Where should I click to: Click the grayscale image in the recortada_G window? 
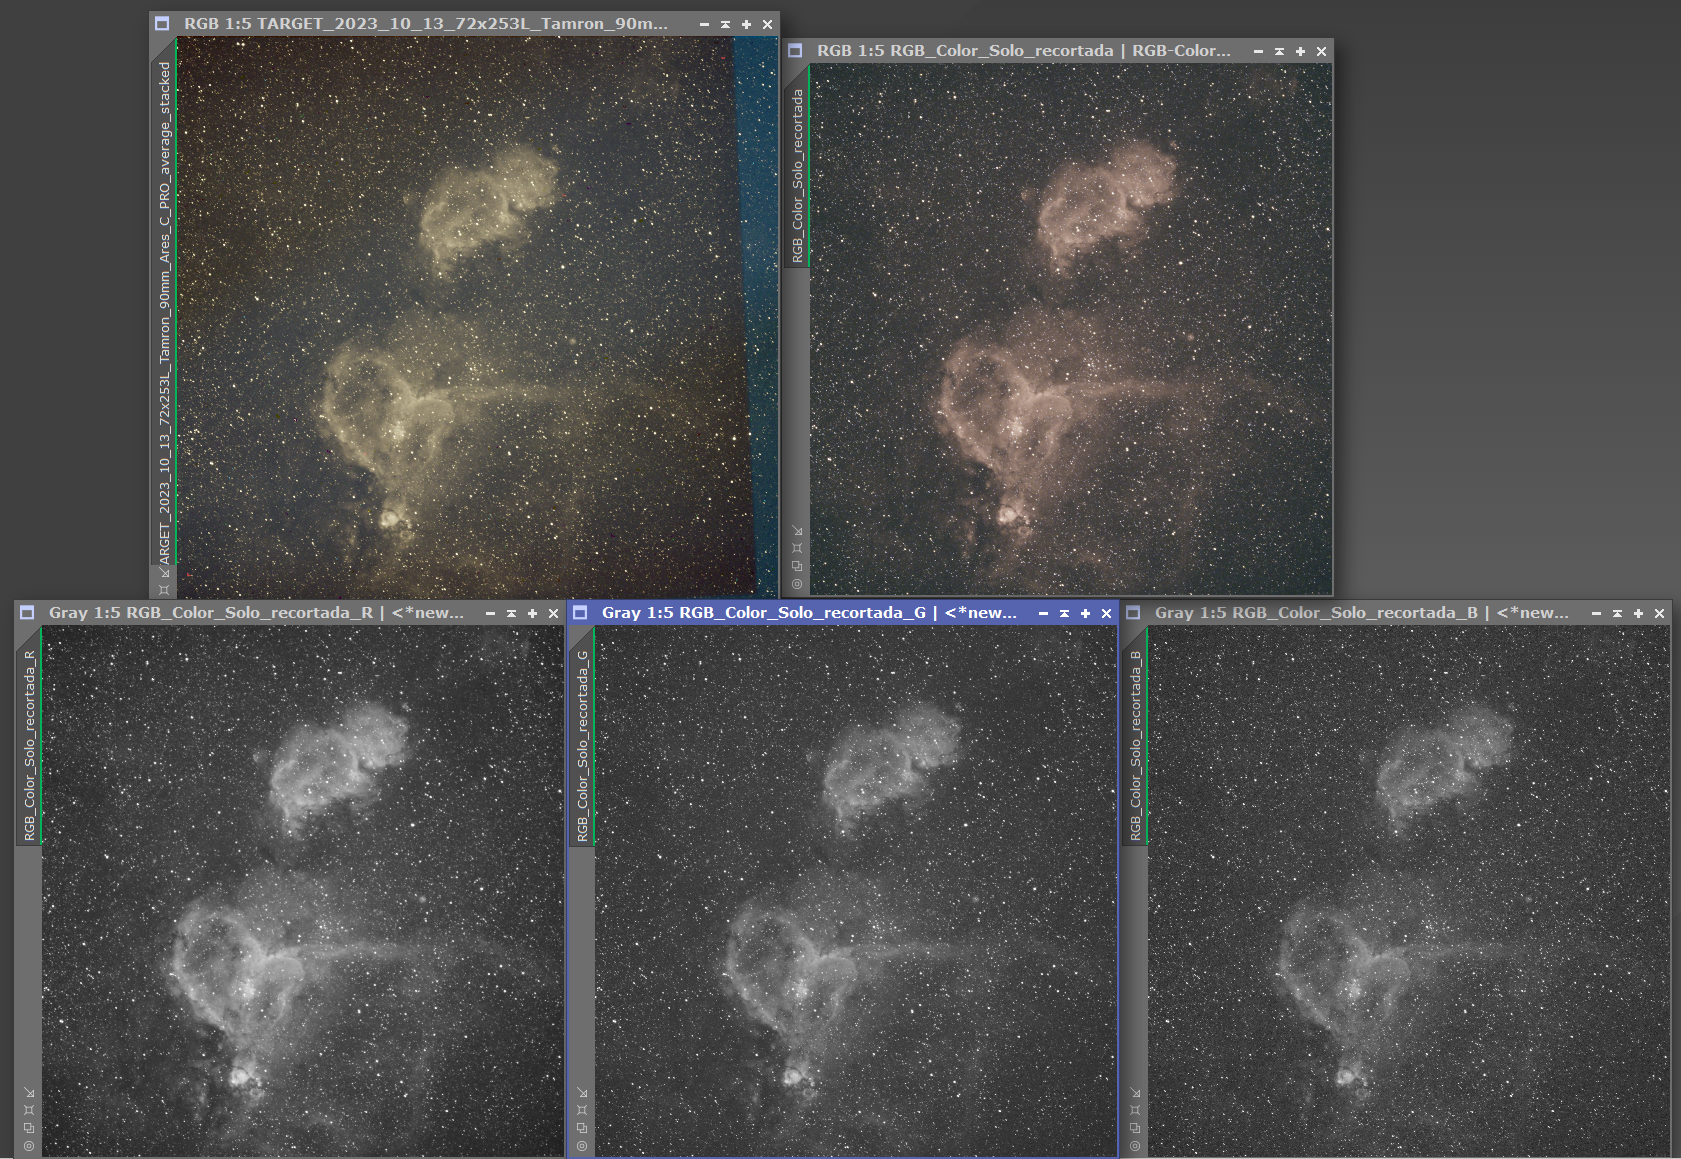click(856, 891)
